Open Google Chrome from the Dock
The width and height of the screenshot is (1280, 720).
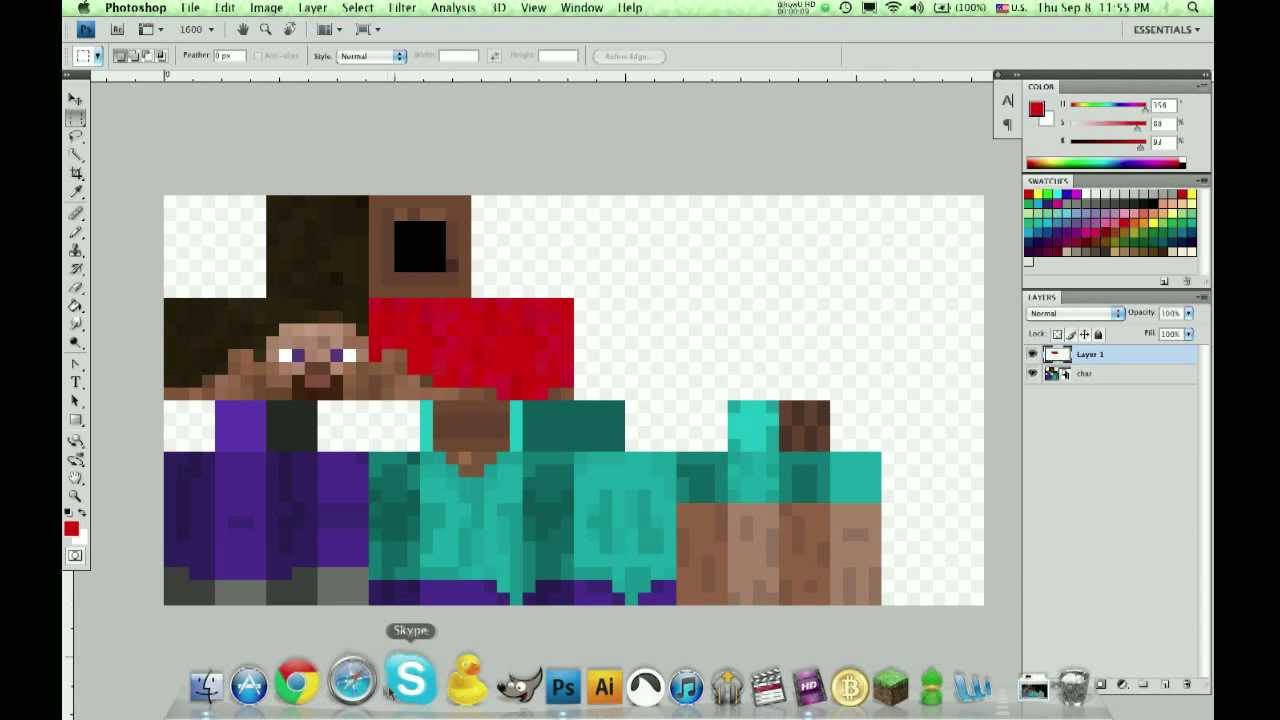point(296,684)
